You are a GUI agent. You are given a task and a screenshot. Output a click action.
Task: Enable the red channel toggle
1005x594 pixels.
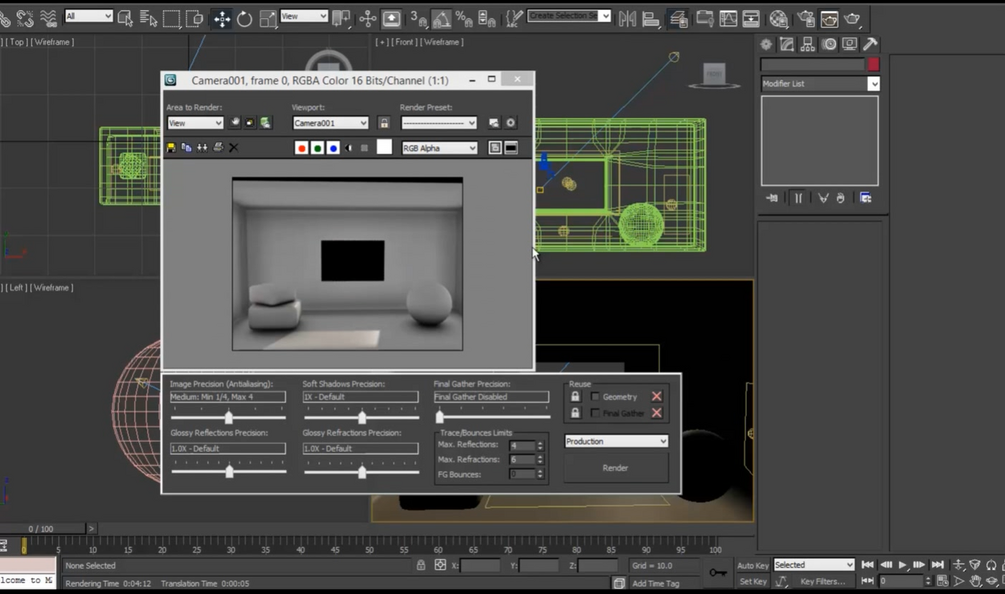pyautogui.click(x=301, y=148)
